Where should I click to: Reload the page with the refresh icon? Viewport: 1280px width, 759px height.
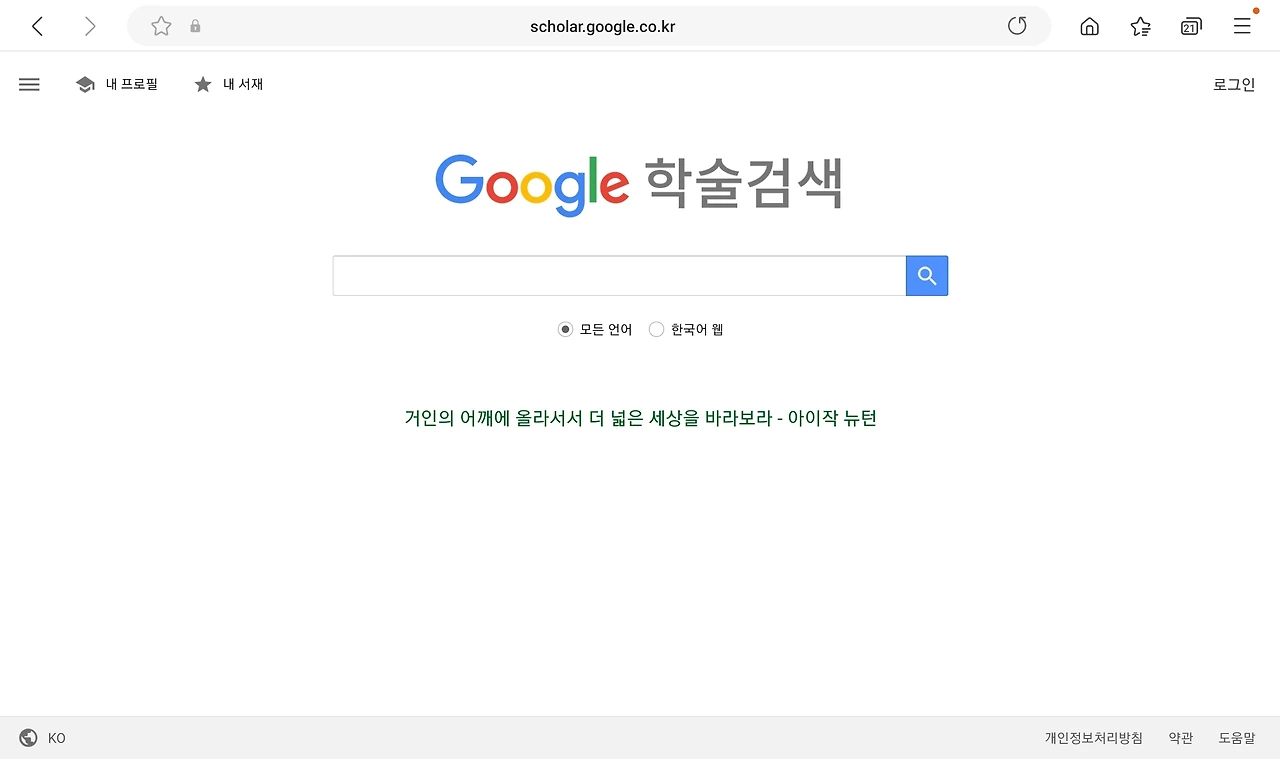[x=1017, y=26]
